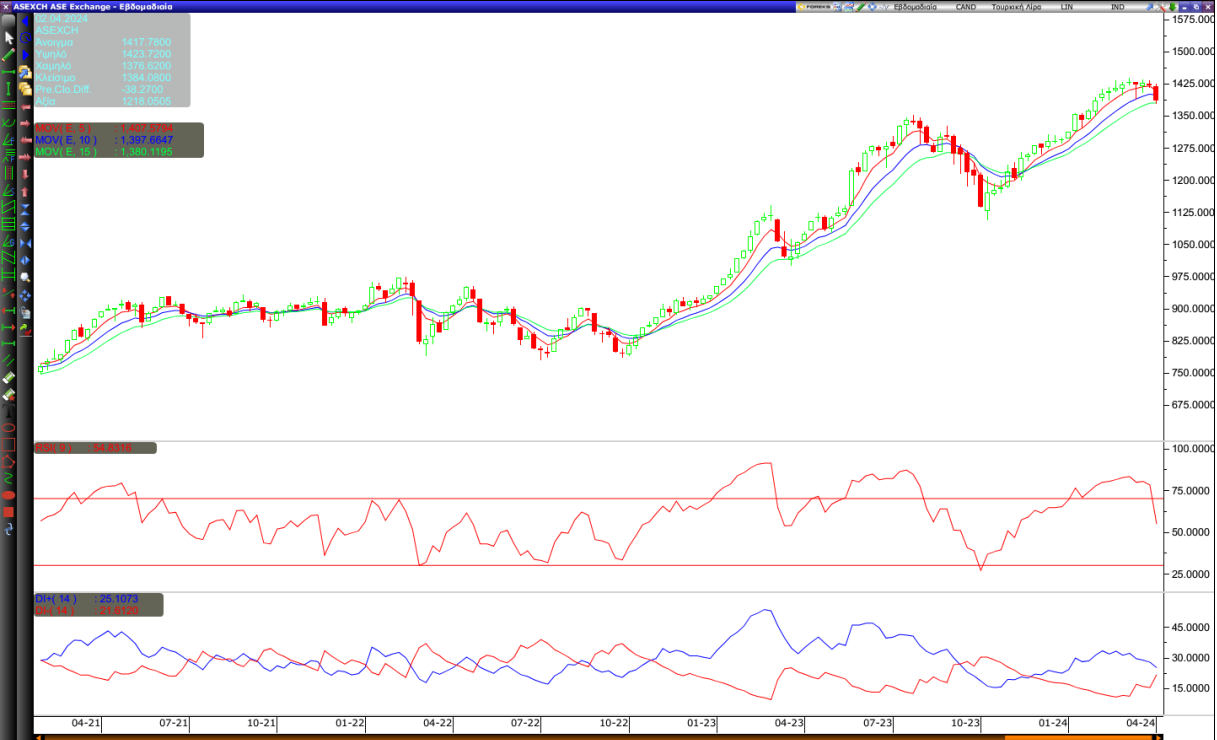Choose the hollow ellipse drawing tool
The width and height of the screenshot is (1217, 740).
pyautogui.click(x=9, y=427)
